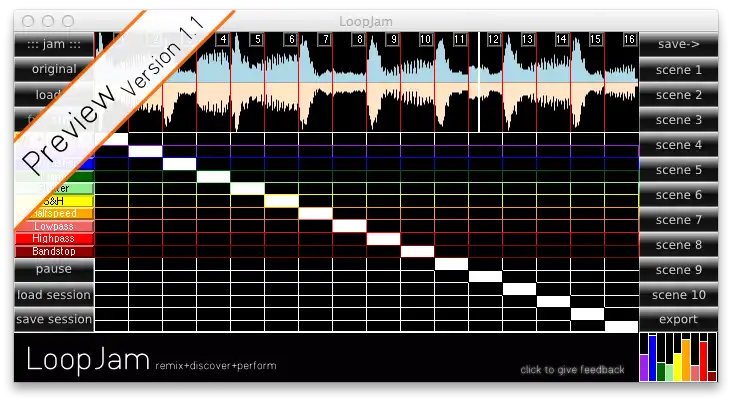Toggle the white cell under slice 4
732x402 pixels.
[x=213, y=176]
